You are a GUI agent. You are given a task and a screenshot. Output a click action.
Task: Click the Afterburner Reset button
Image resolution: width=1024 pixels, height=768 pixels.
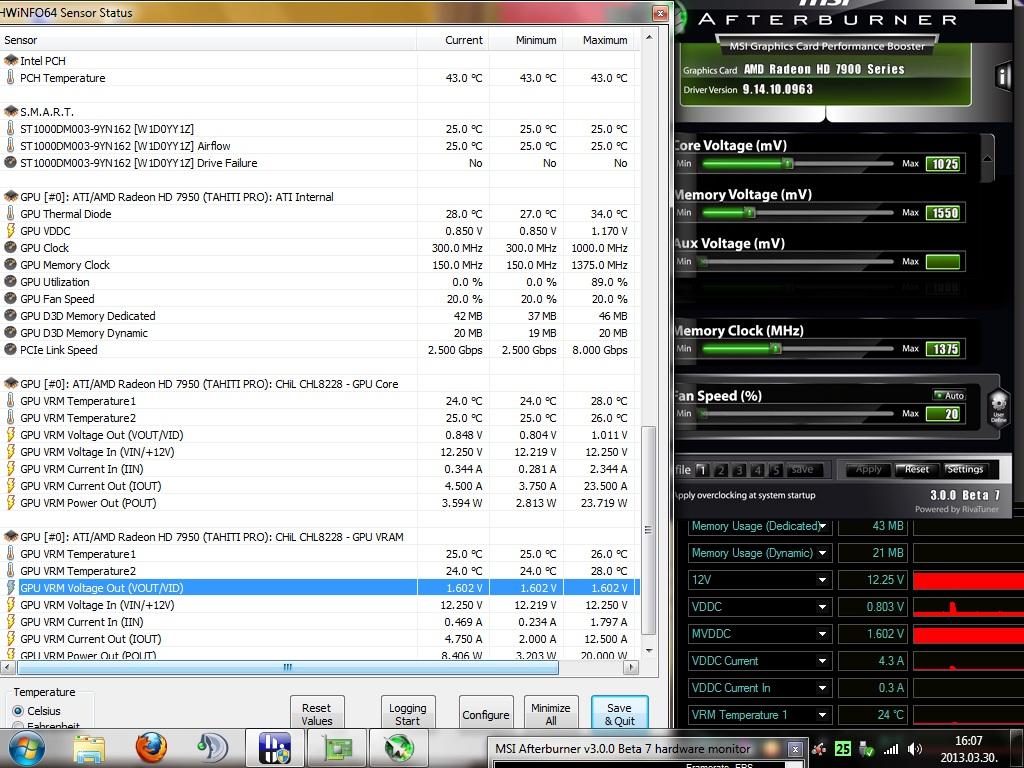pyautogui.click(x=916, y=469)
